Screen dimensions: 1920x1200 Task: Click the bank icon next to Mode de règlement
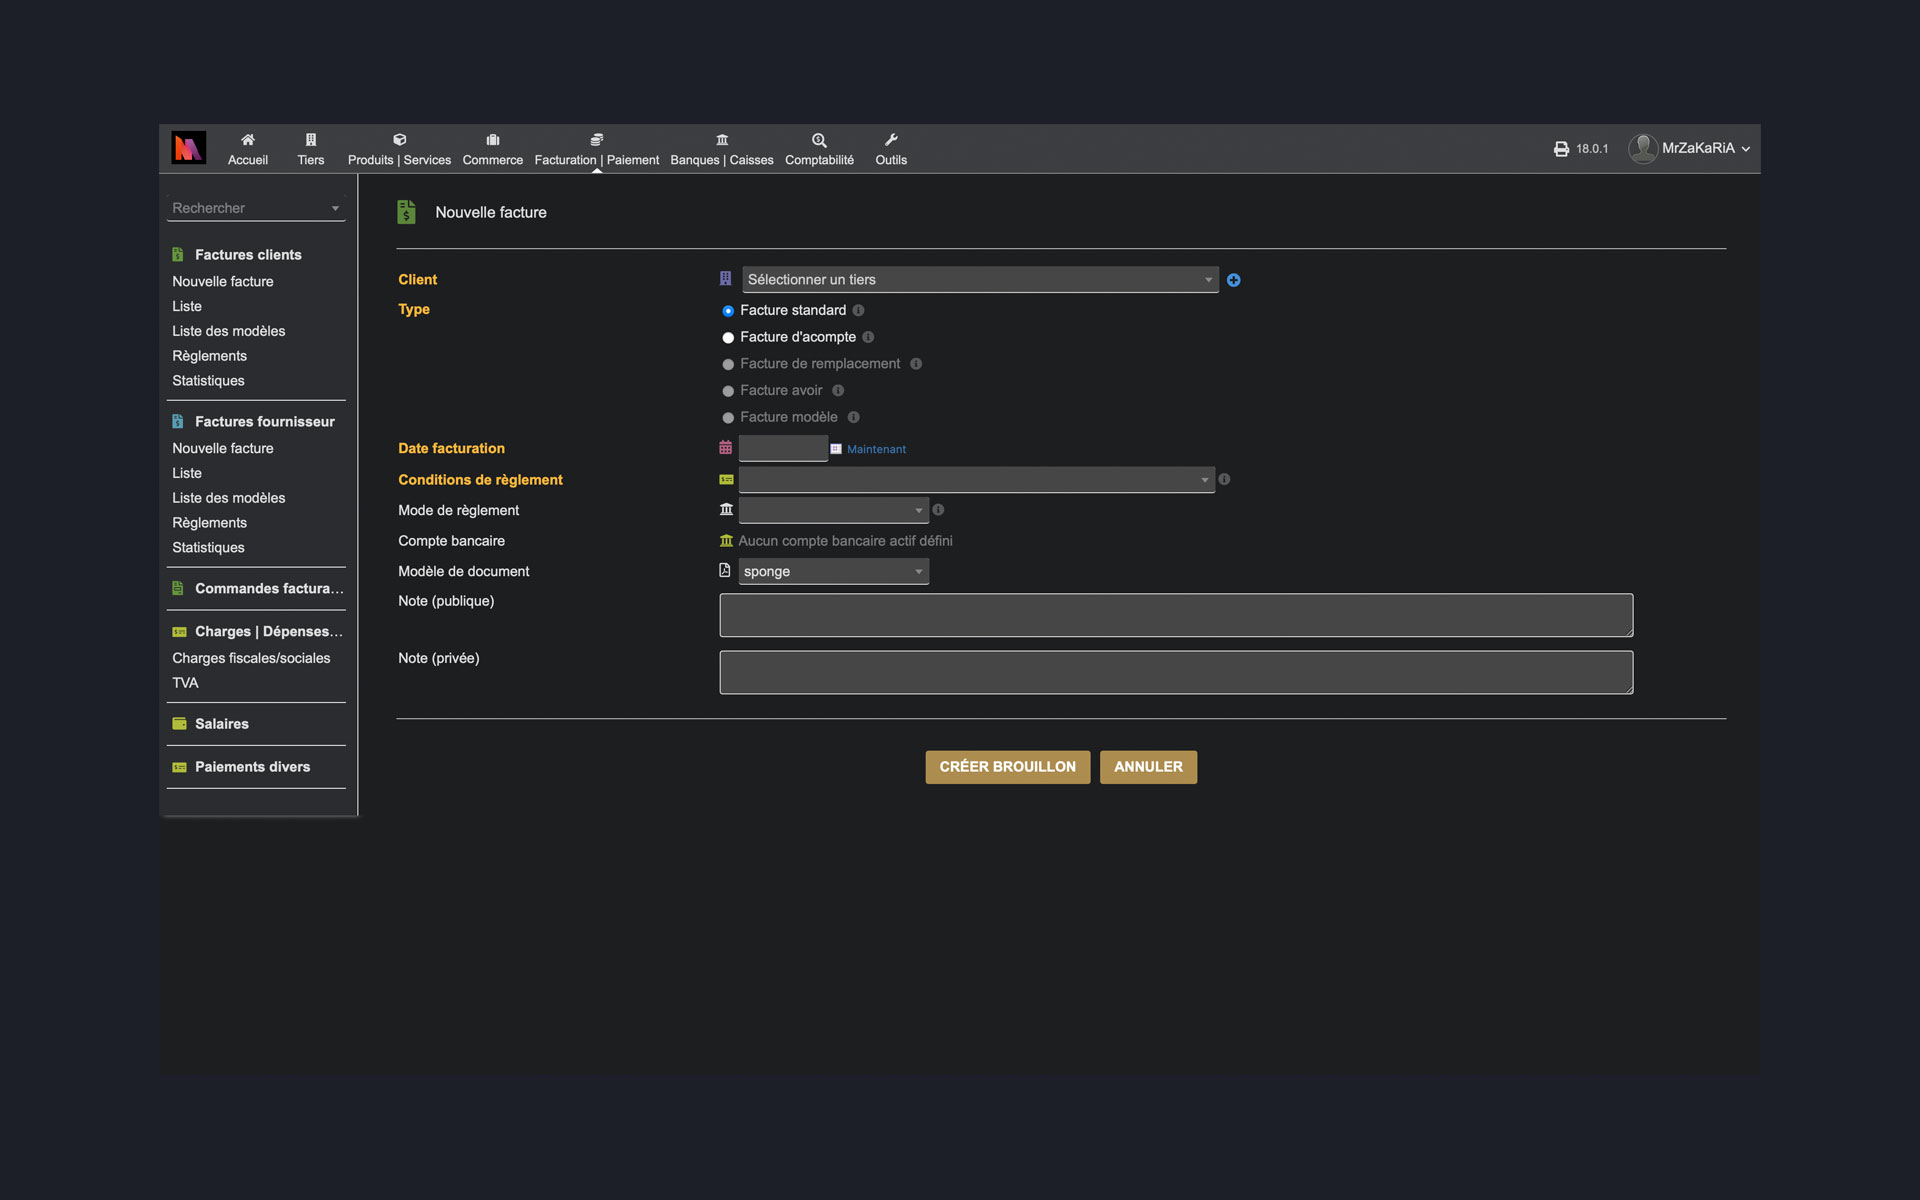tap(725, 509)
